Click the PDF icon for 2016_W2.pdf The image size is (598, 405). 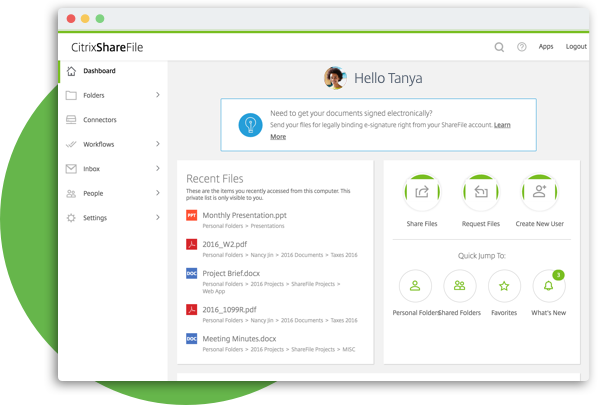point(191,244)
